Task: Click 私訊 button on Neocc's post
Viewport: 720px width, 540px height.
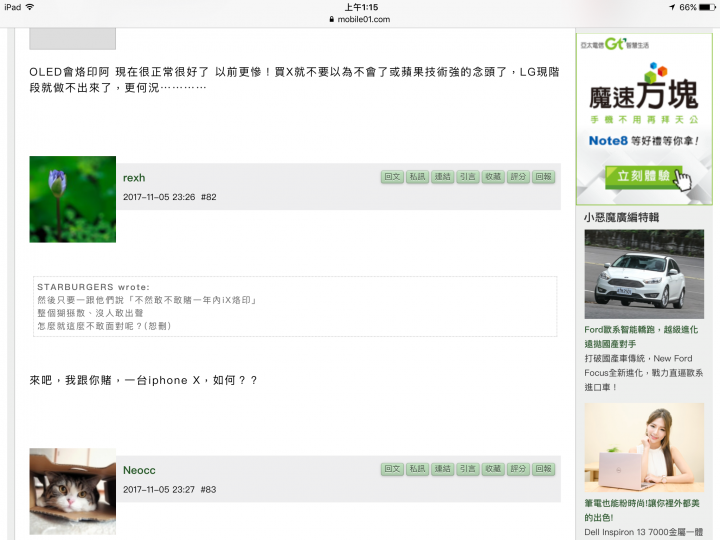Action: click(417, 469)
